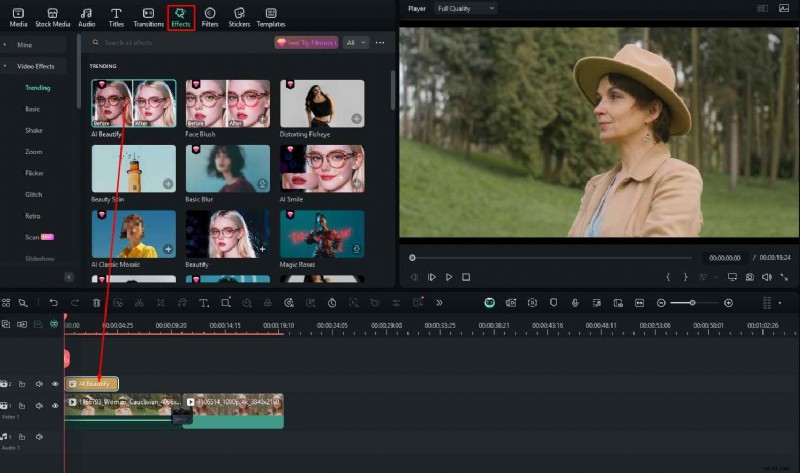Add the Beauty Skin effect
The height and width of the screenshot is (473, 800).
coord(168,184)
